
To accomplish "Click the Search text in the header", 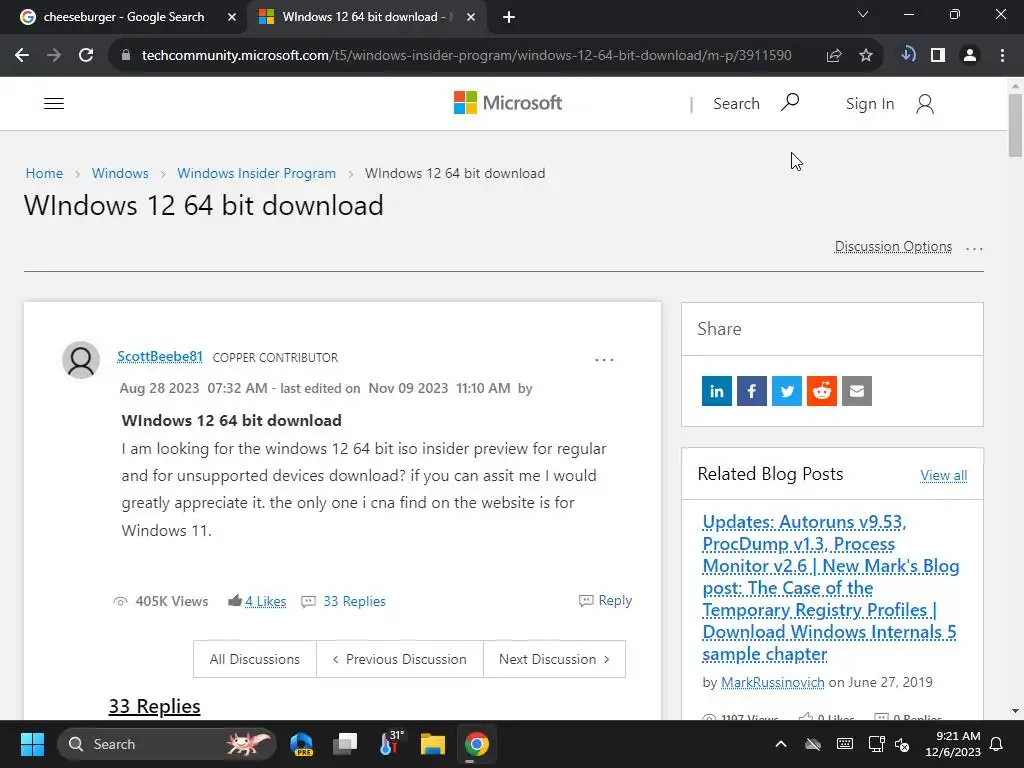I will [736, 103].
